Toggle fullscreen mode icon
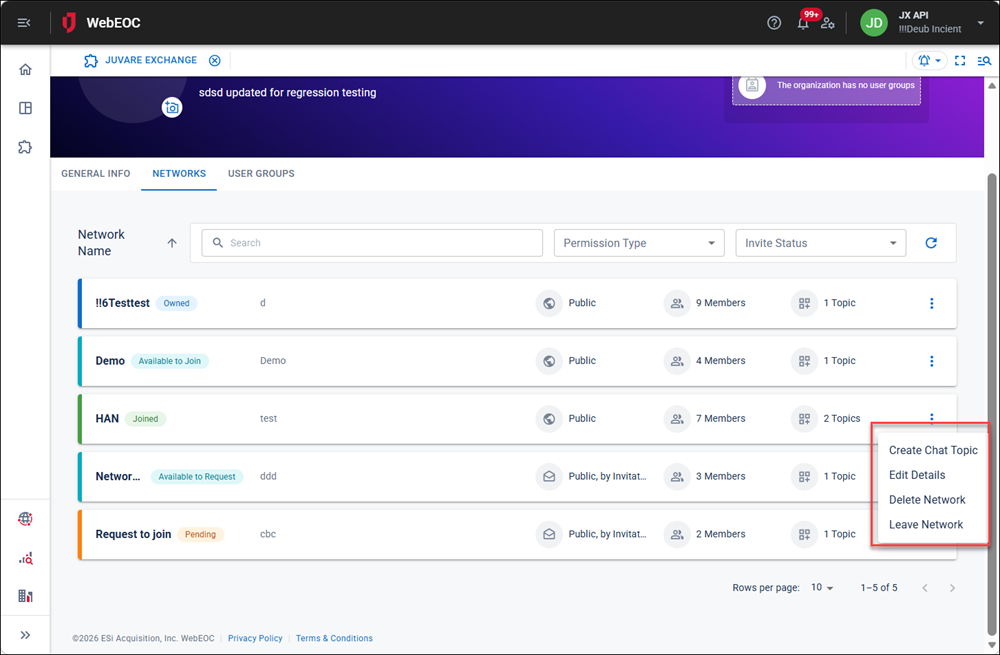The height and width of the screenshot is (655, 1000). pos(960,61)
